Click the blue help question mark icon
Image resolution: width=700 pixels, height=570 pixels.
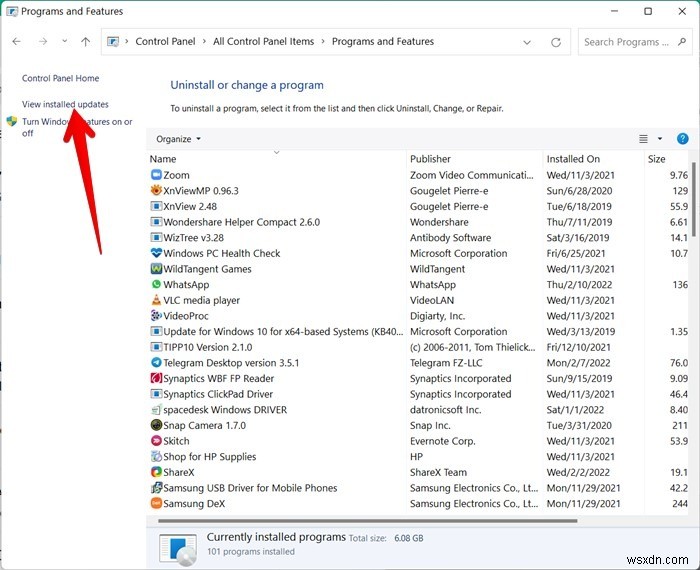[682, 139]
